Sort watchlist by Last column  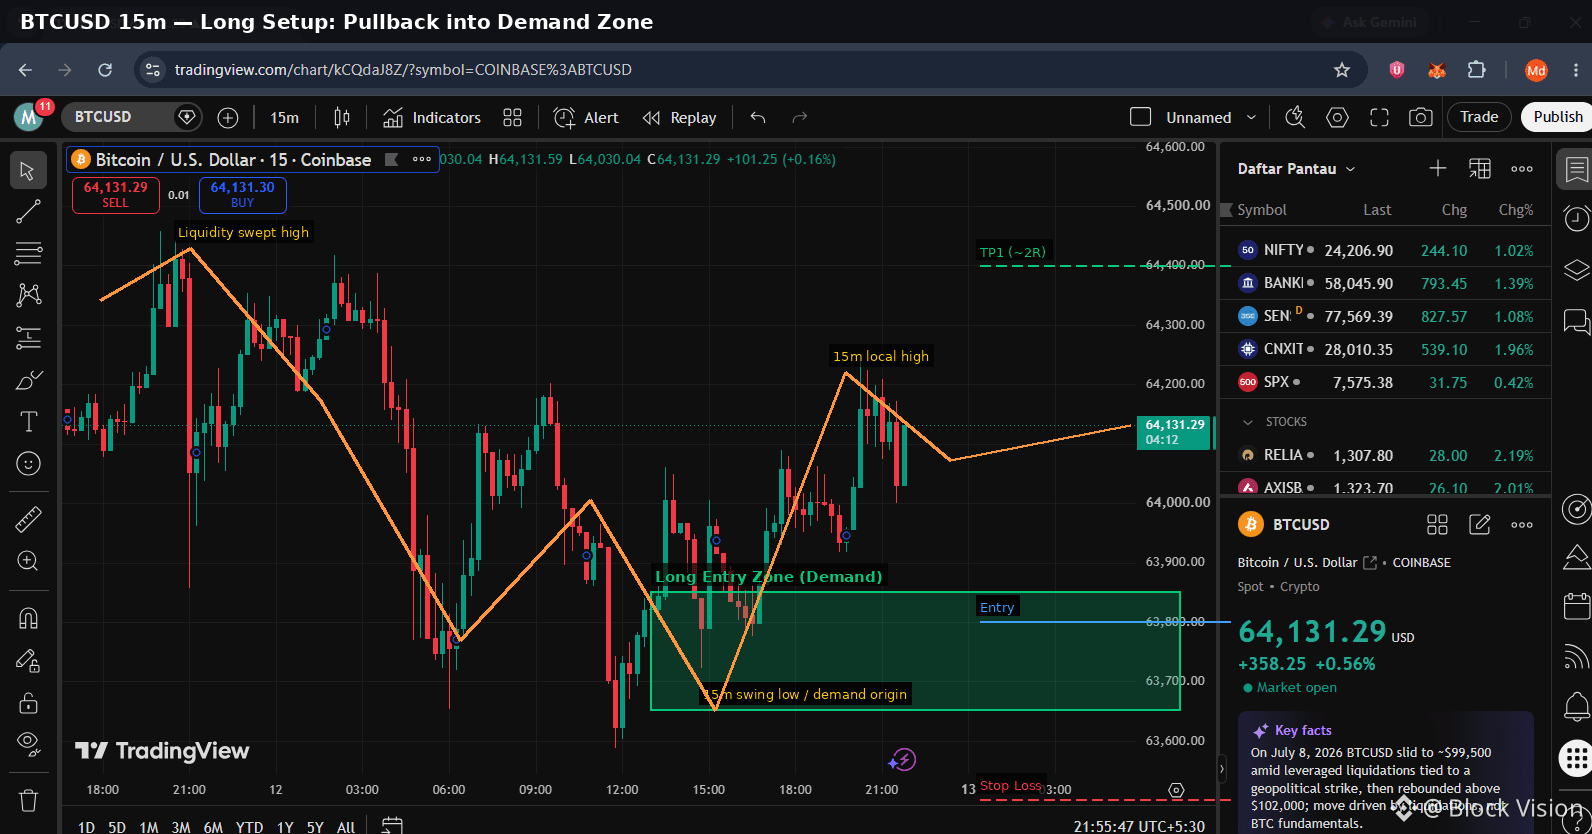(x=1377, y=210)
